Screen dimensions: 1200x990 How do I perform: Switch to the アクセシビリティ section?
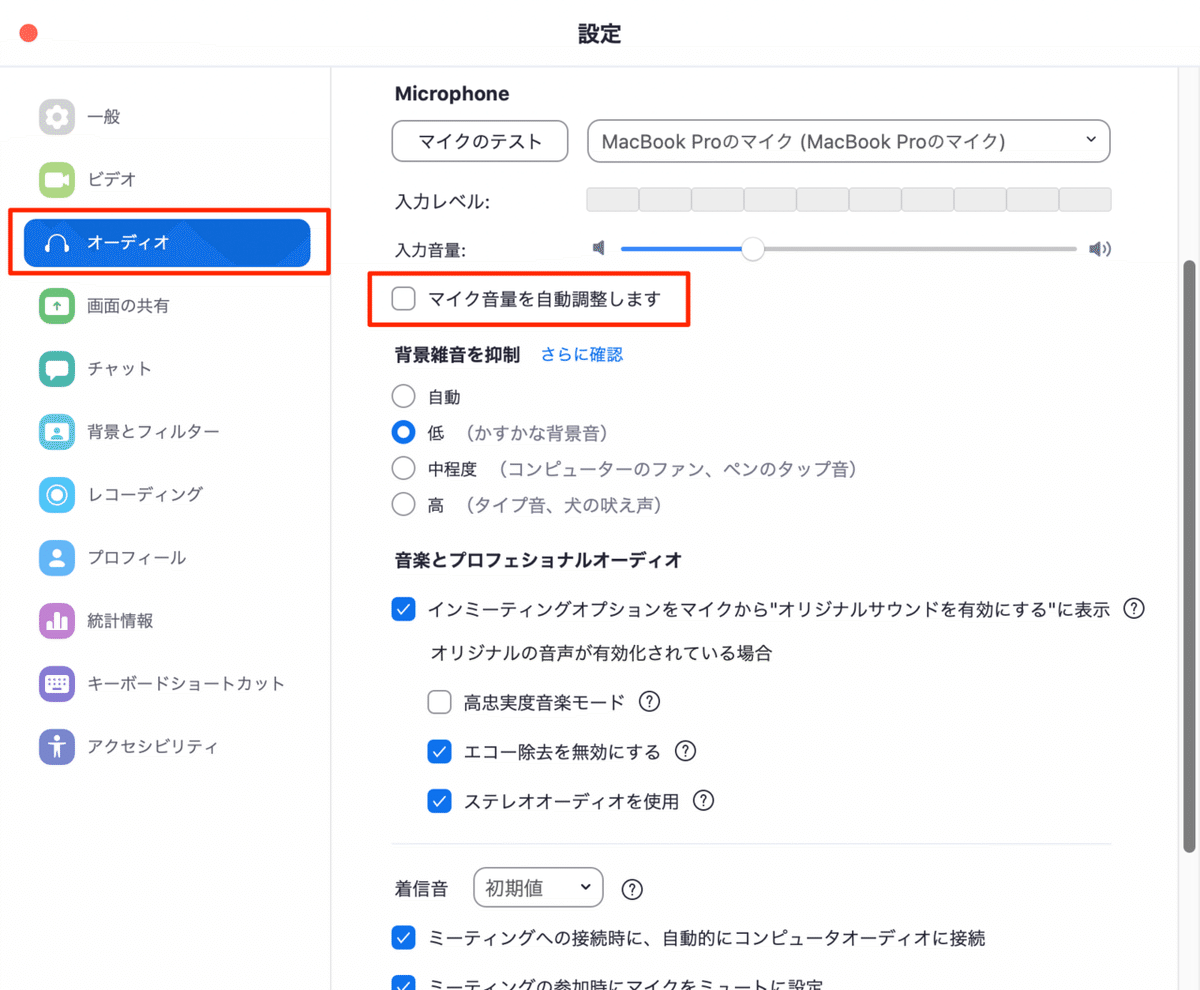57,746
